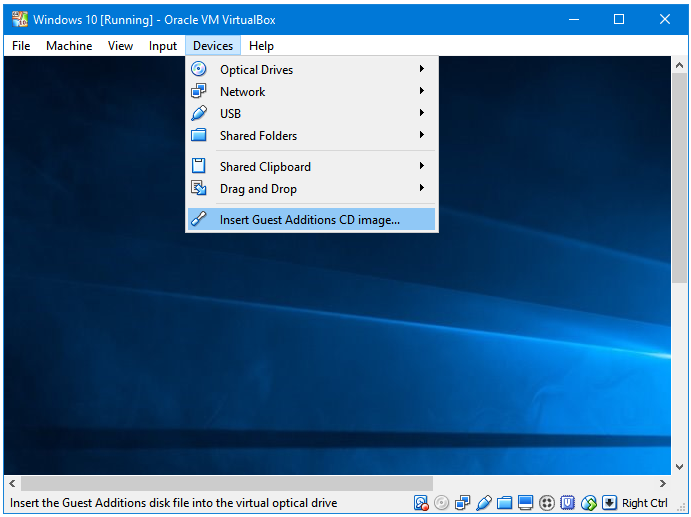Click the clipboard icon beside Shared Clipboard
691x517 pixels.
[199, 166]
